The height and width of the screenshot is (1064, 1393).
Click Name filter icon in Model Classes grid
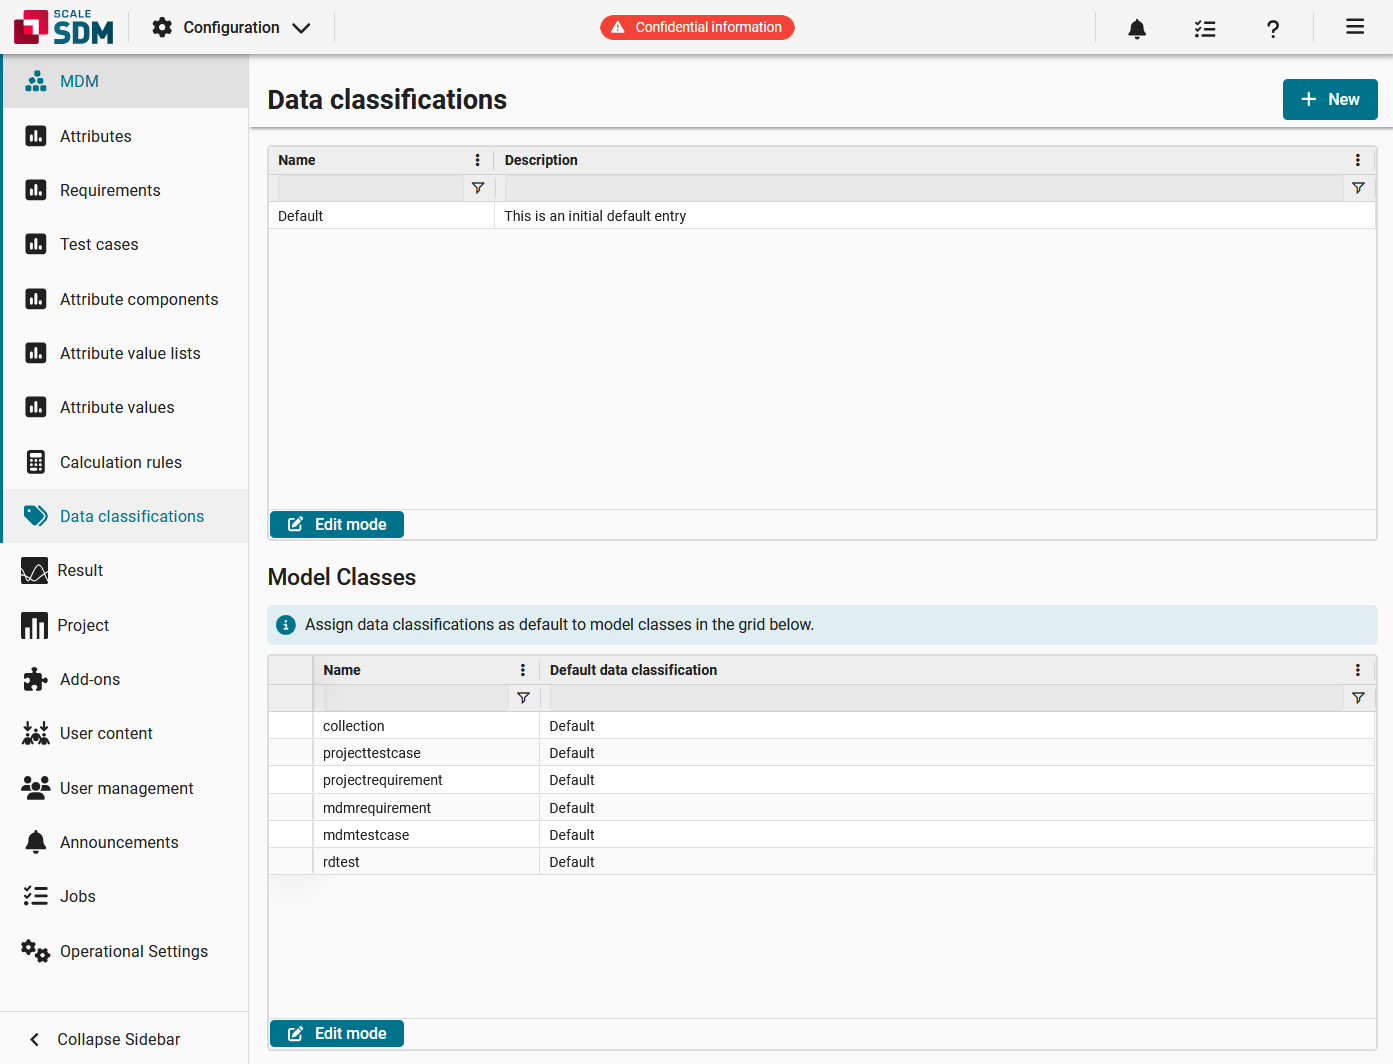point(523,698)
